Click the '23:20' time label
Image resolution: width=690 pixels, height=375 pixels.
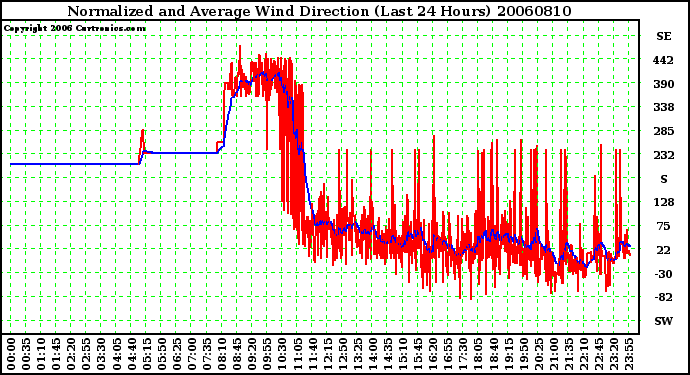pyautogui.click(x=613, y=354)
